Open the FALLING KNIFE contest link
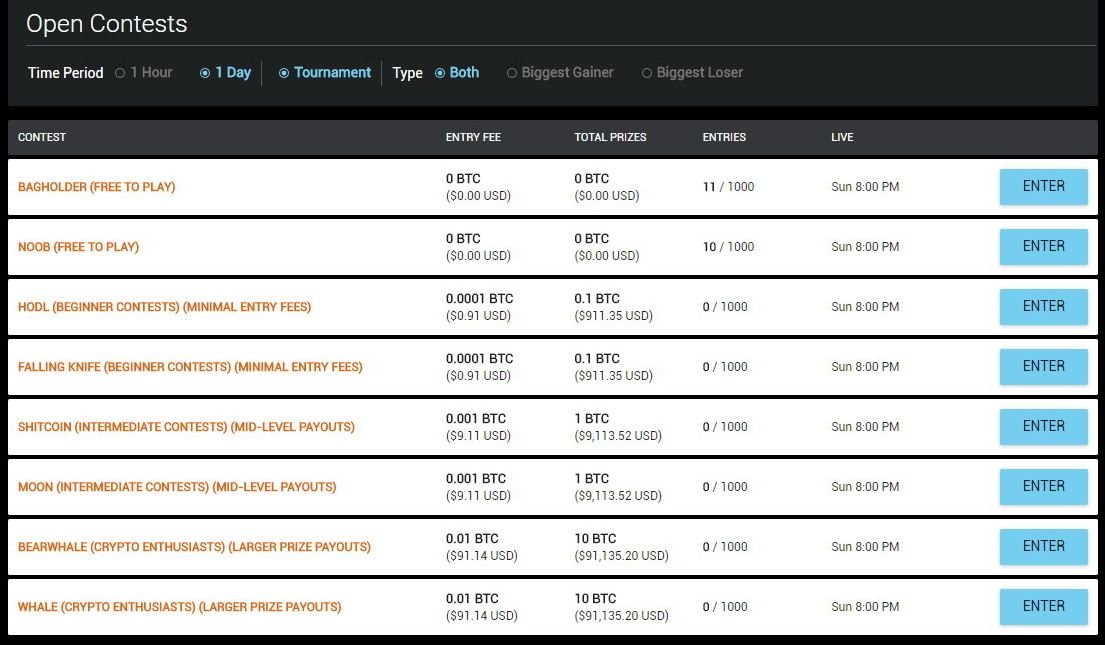Screen dimensions: 1105x645 click(x=190, y=367)
